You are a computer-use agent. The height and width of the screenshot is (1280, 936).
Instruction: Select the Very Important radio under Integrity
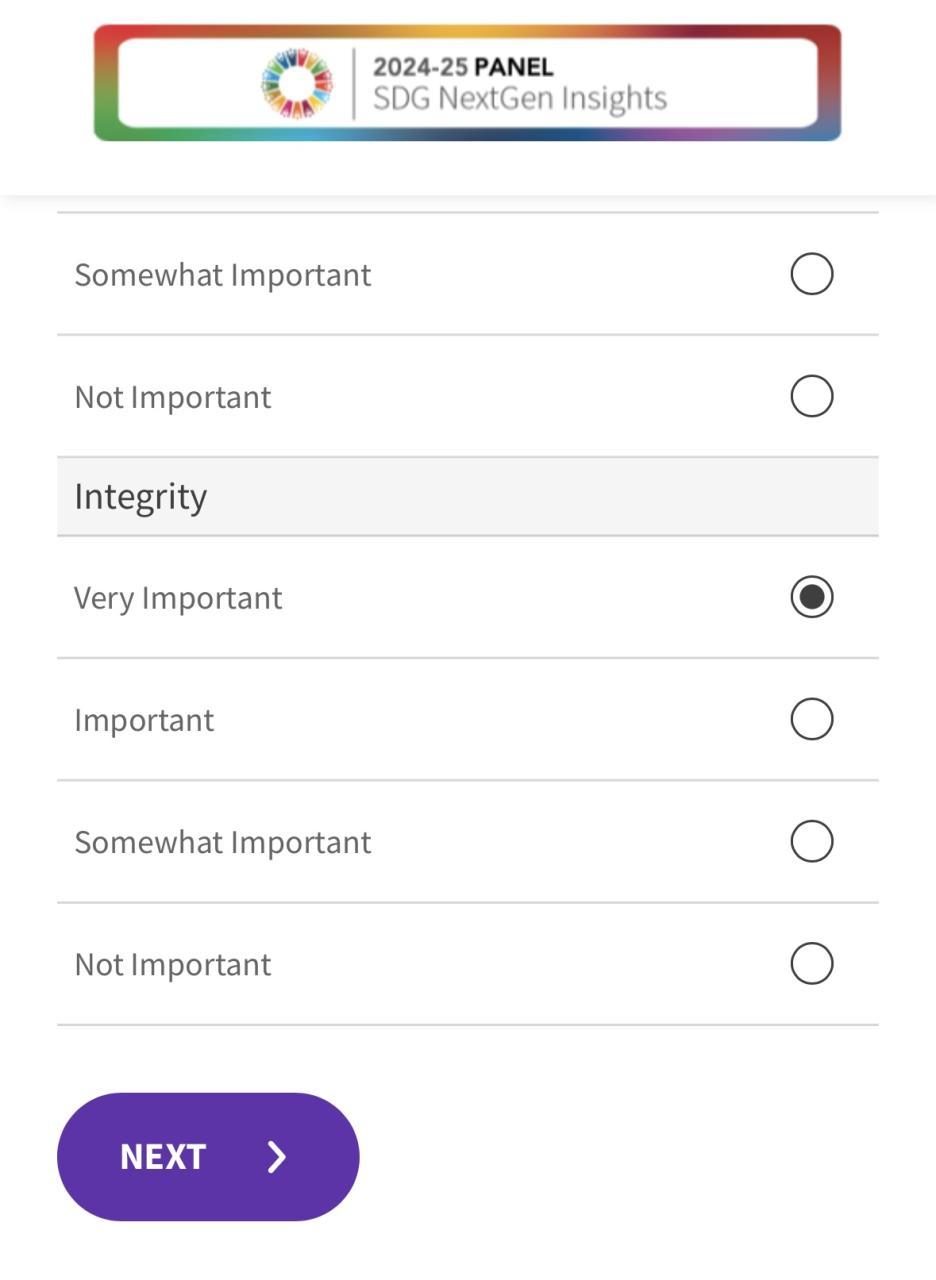(811, 597)
